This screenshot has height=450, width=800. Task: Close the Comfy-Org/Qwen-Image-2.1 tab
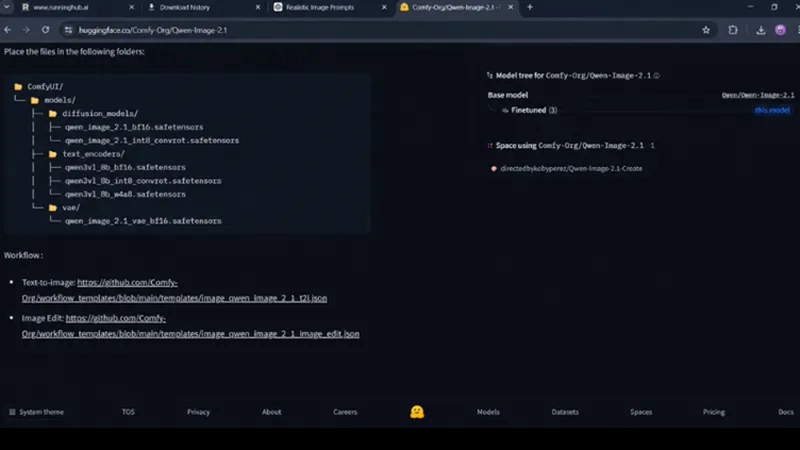coord(511,7)
